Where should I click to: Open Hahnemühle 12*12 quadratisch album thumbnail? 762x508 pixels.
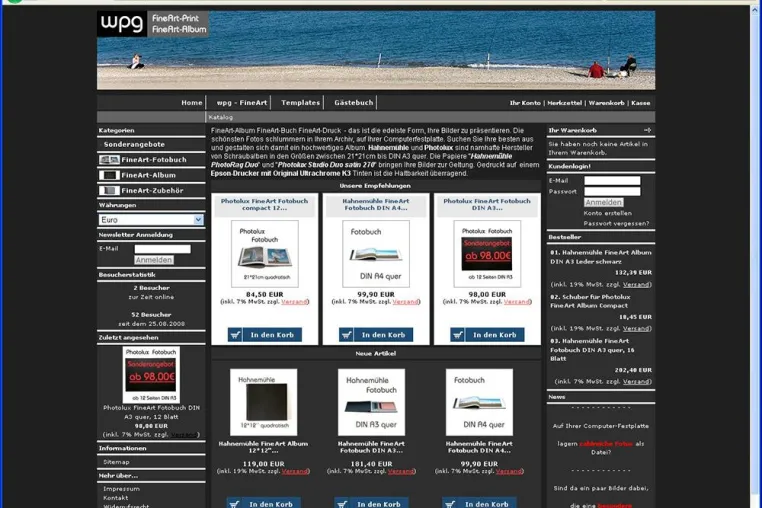coord(263,402)
